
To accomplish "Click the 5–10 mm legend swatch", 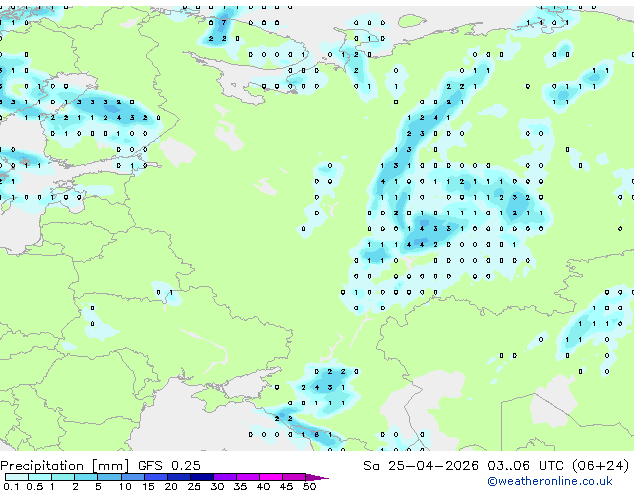I will [110, 477].
